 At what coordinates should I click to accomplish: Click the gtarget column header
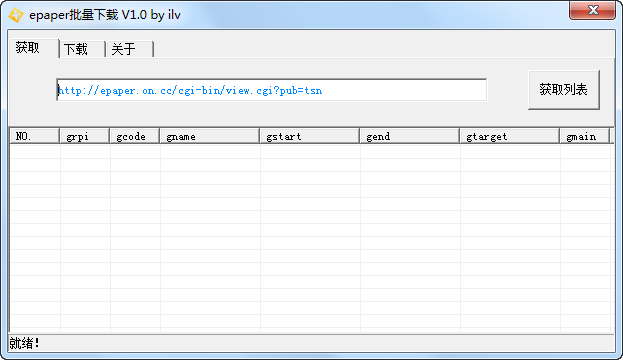click(x=510, y=136)
